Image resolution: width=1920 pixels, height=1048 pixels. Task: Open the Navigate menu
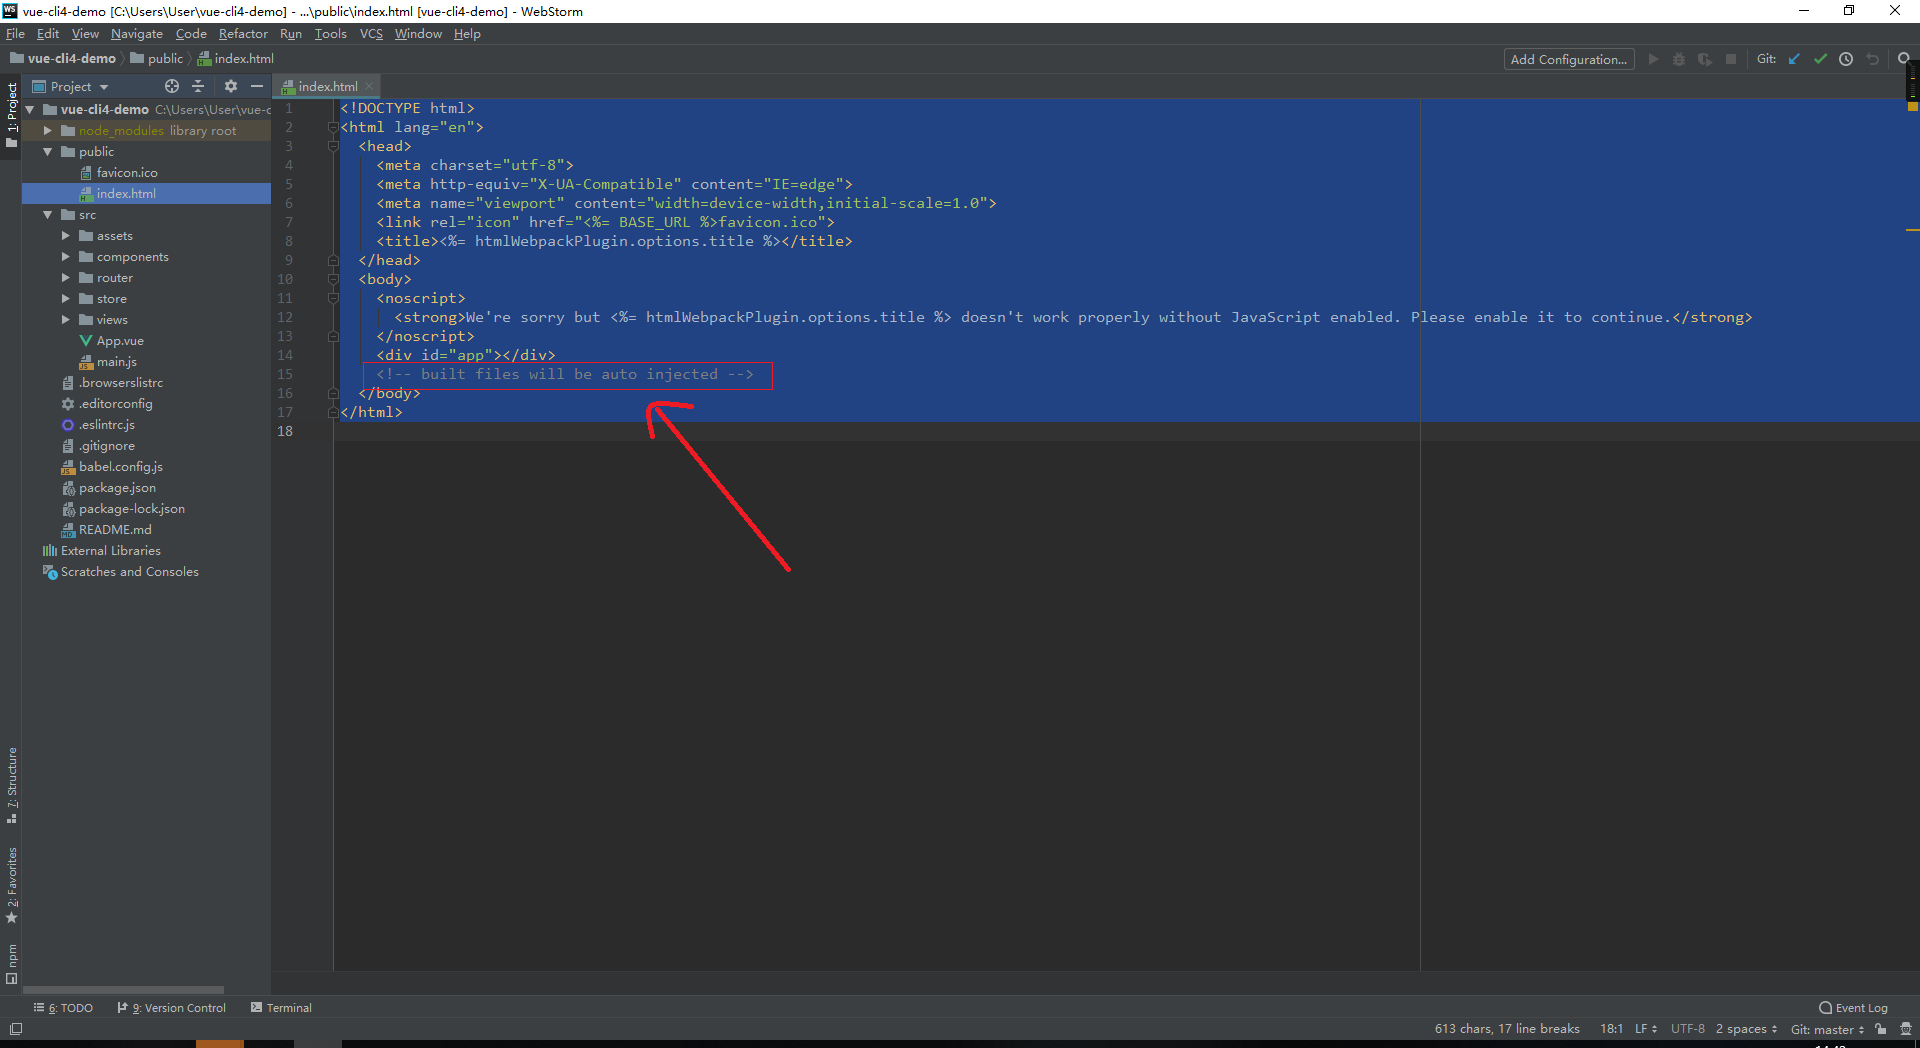(x=137, y=34)
